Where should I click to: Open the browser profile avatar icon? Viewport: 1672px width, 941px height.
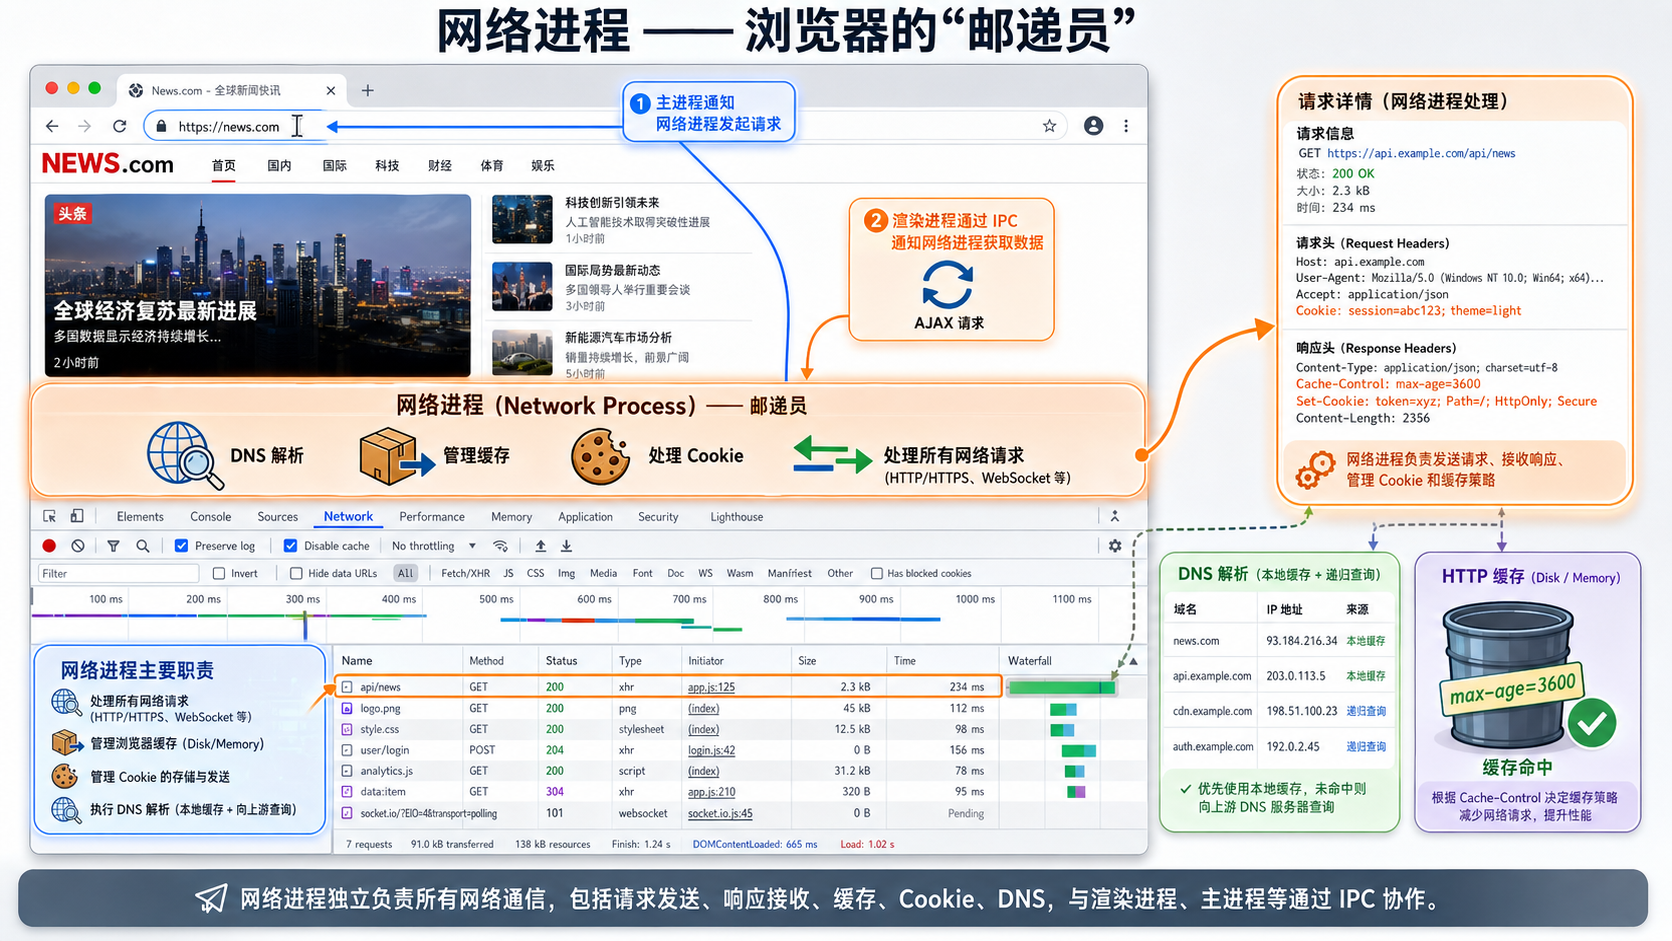[1093, 126]
